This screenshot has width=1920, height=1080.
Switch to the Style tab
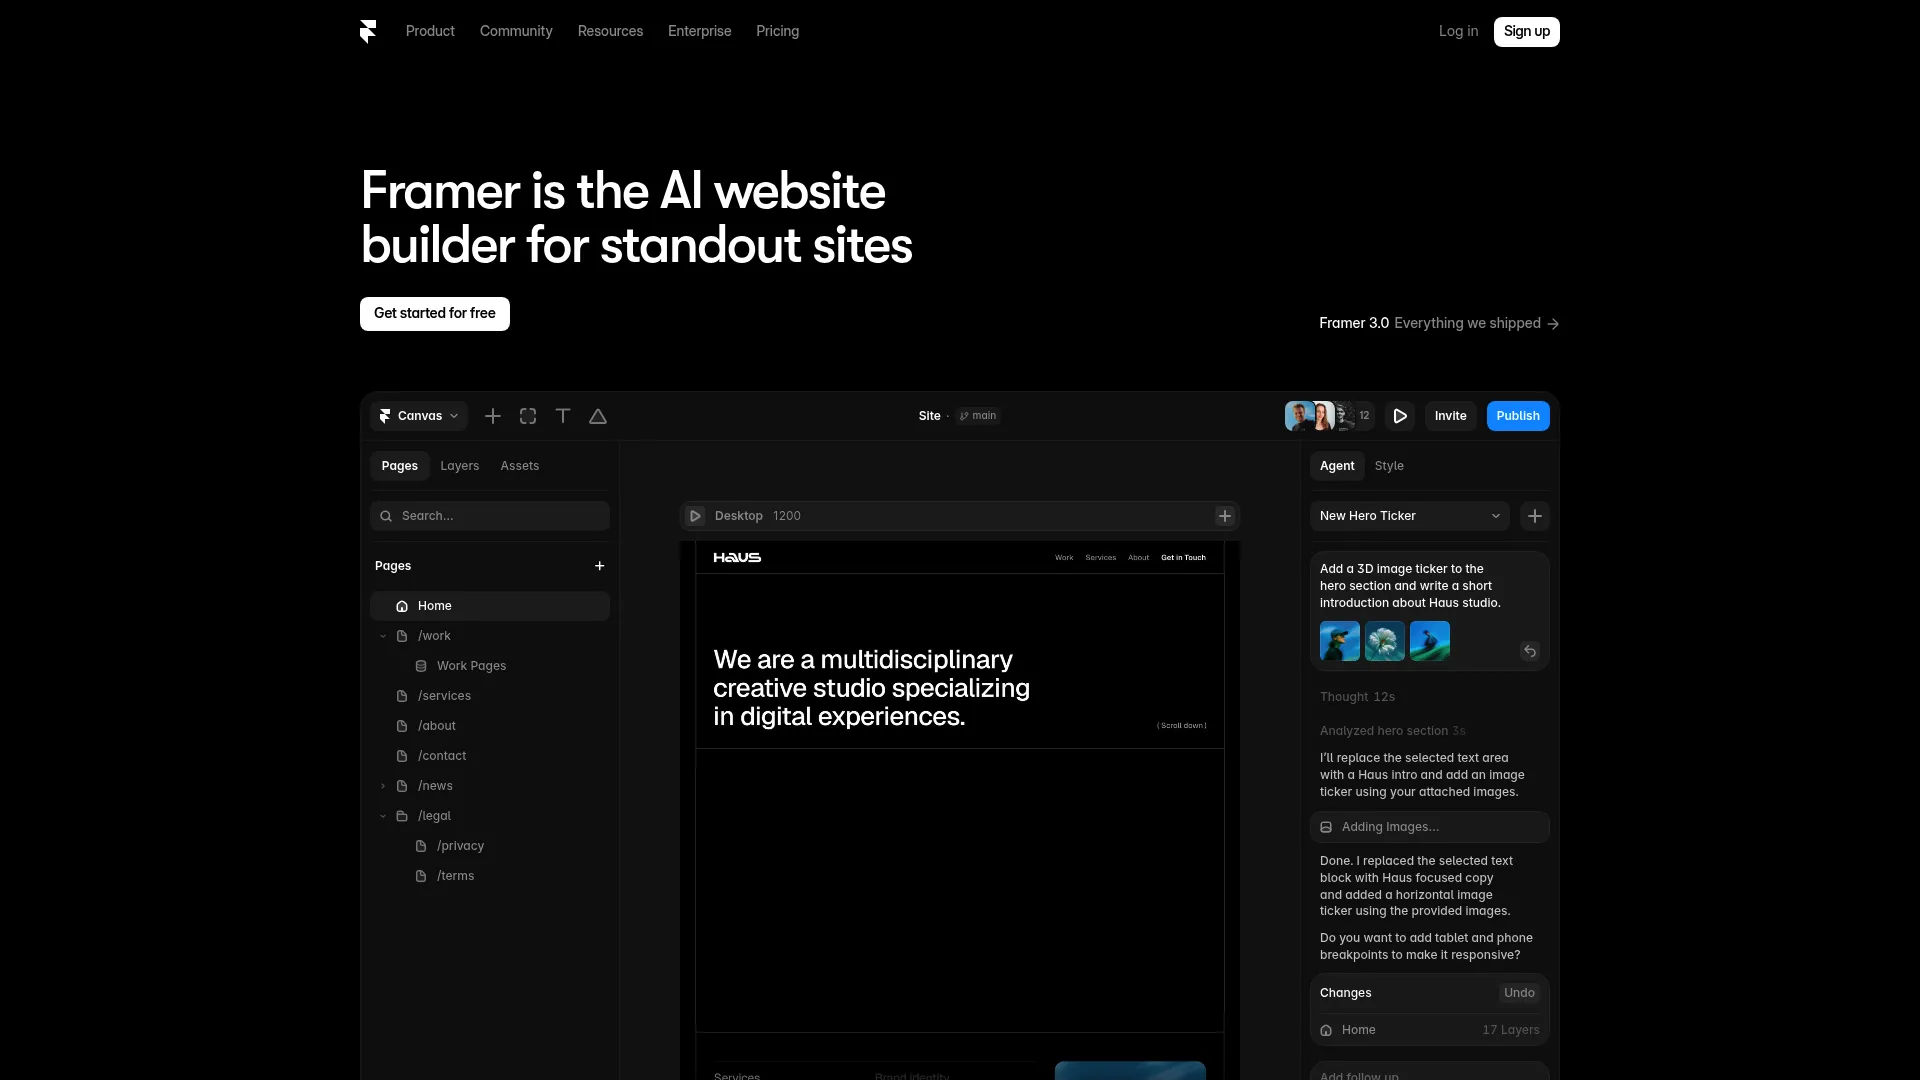click(1389, 466)
